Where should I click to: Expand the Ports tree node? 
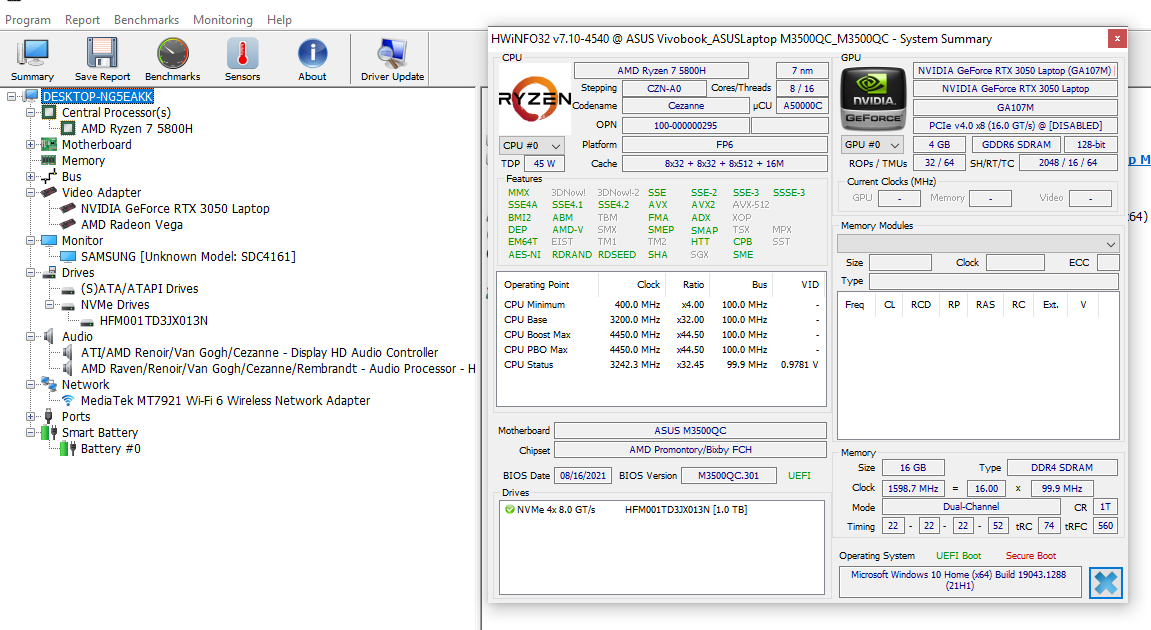[x=31, y=417]
